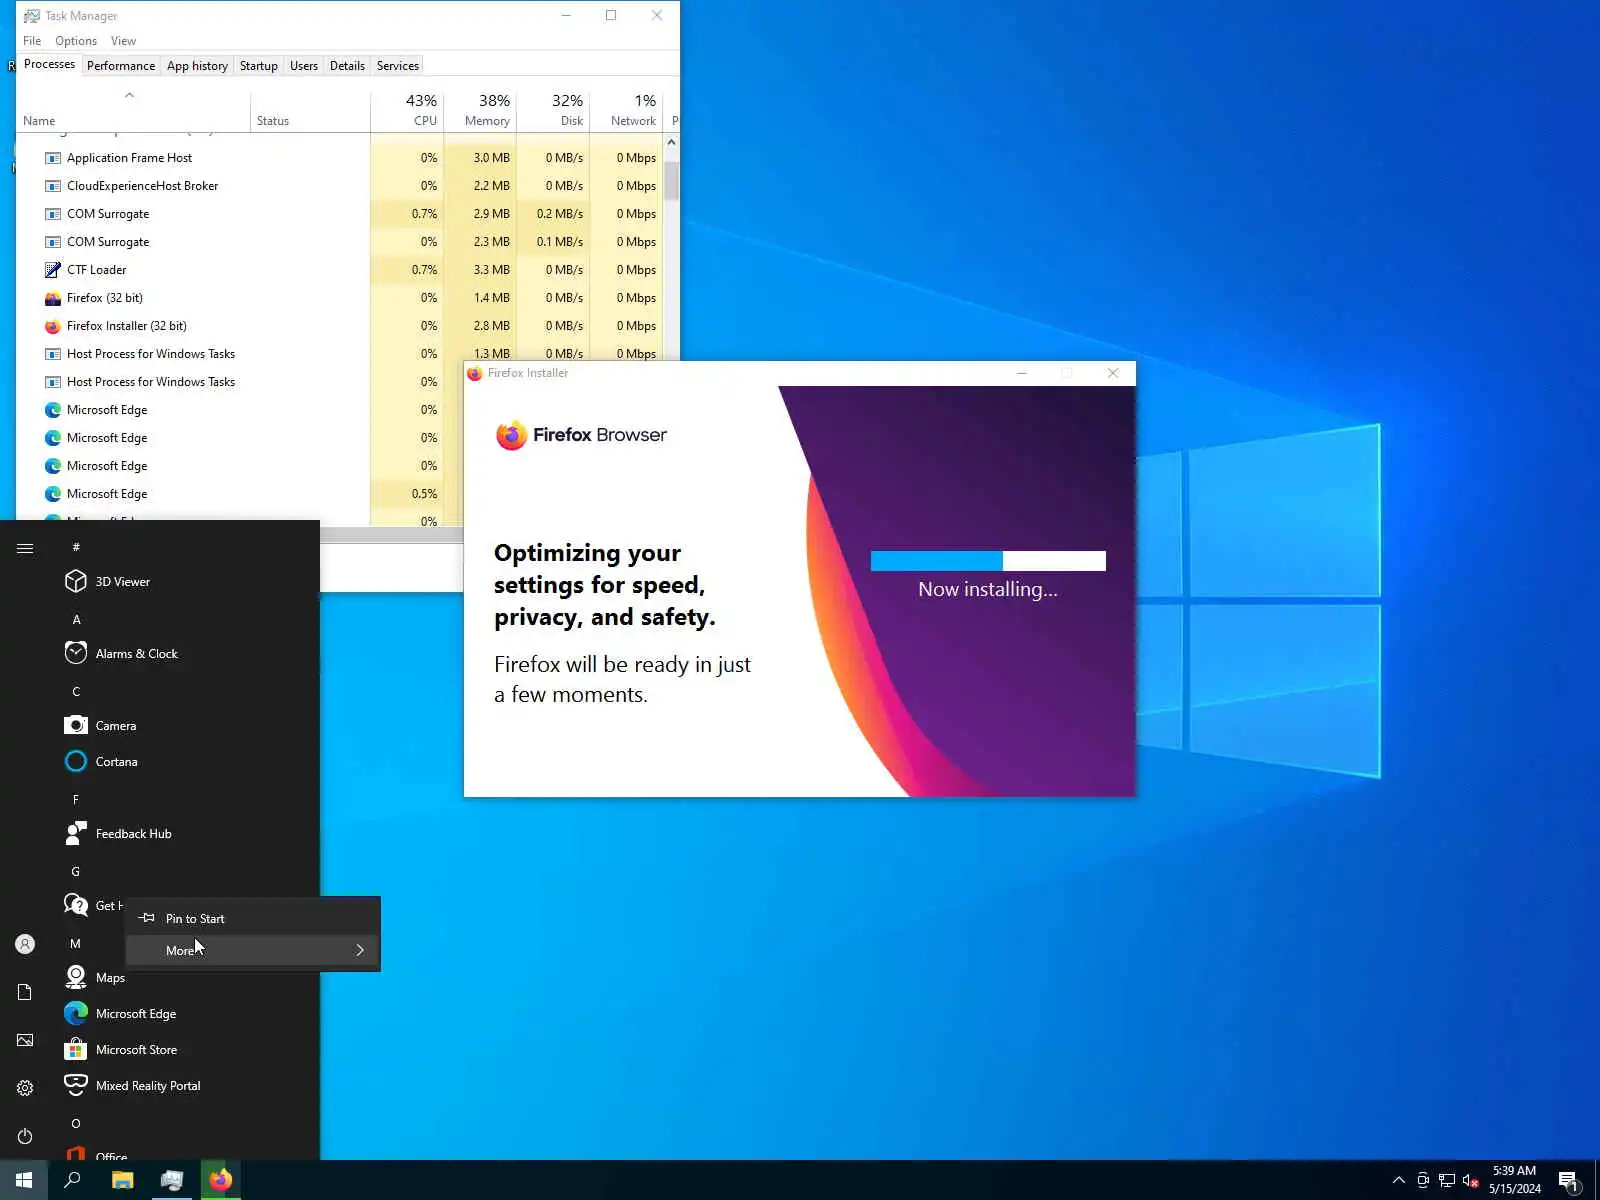Select Firefox Installer taskbar button
Viewport: 1600px width, 1200px height.
[221, 1180]
